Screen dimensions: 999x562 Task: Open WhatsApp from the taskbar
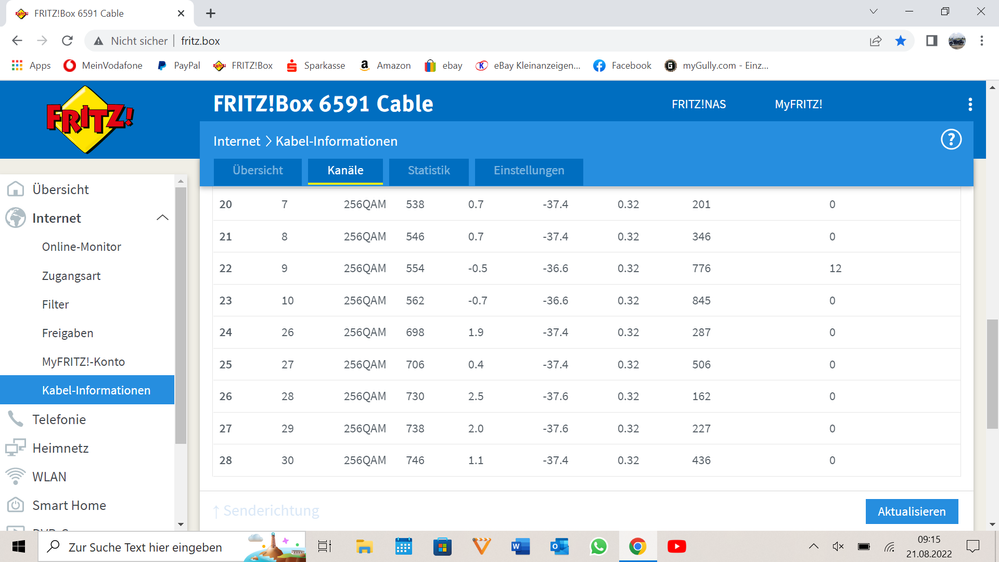tap(598, 547)
